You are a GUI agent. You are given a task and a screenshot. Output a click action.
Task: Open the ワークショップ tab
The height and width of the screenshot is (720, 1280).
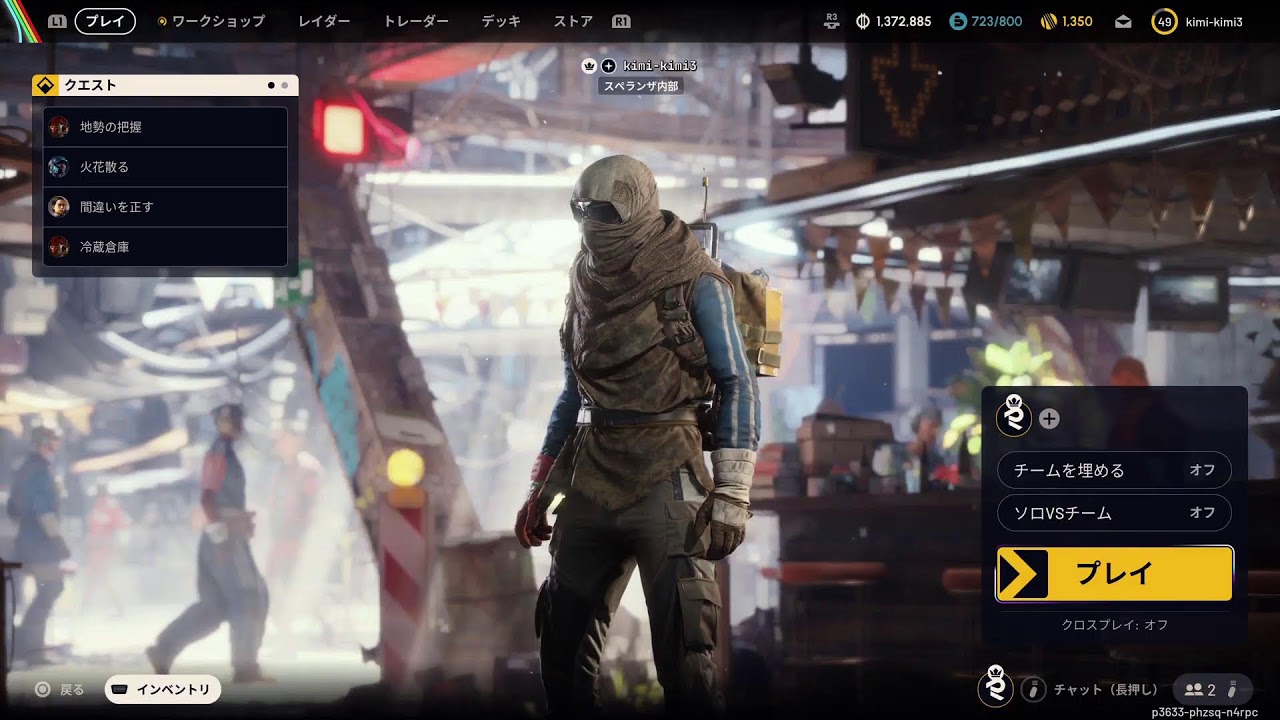218,21
